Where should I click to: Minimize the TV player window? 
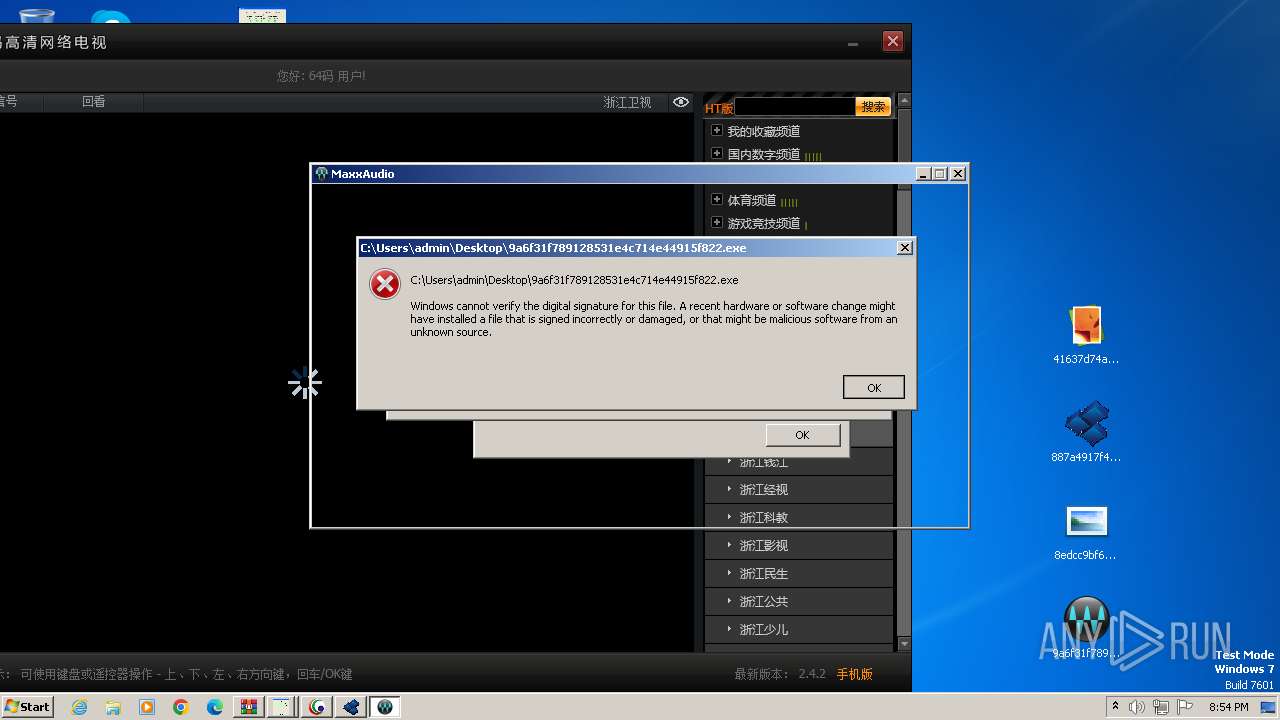(853, 42)
